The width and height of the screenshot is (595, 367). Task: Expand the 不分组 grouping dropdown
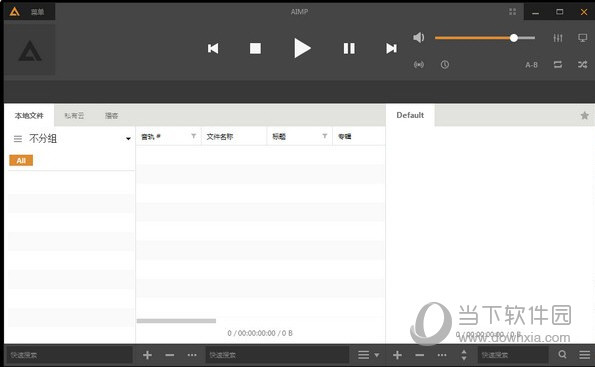click(128, 139)
